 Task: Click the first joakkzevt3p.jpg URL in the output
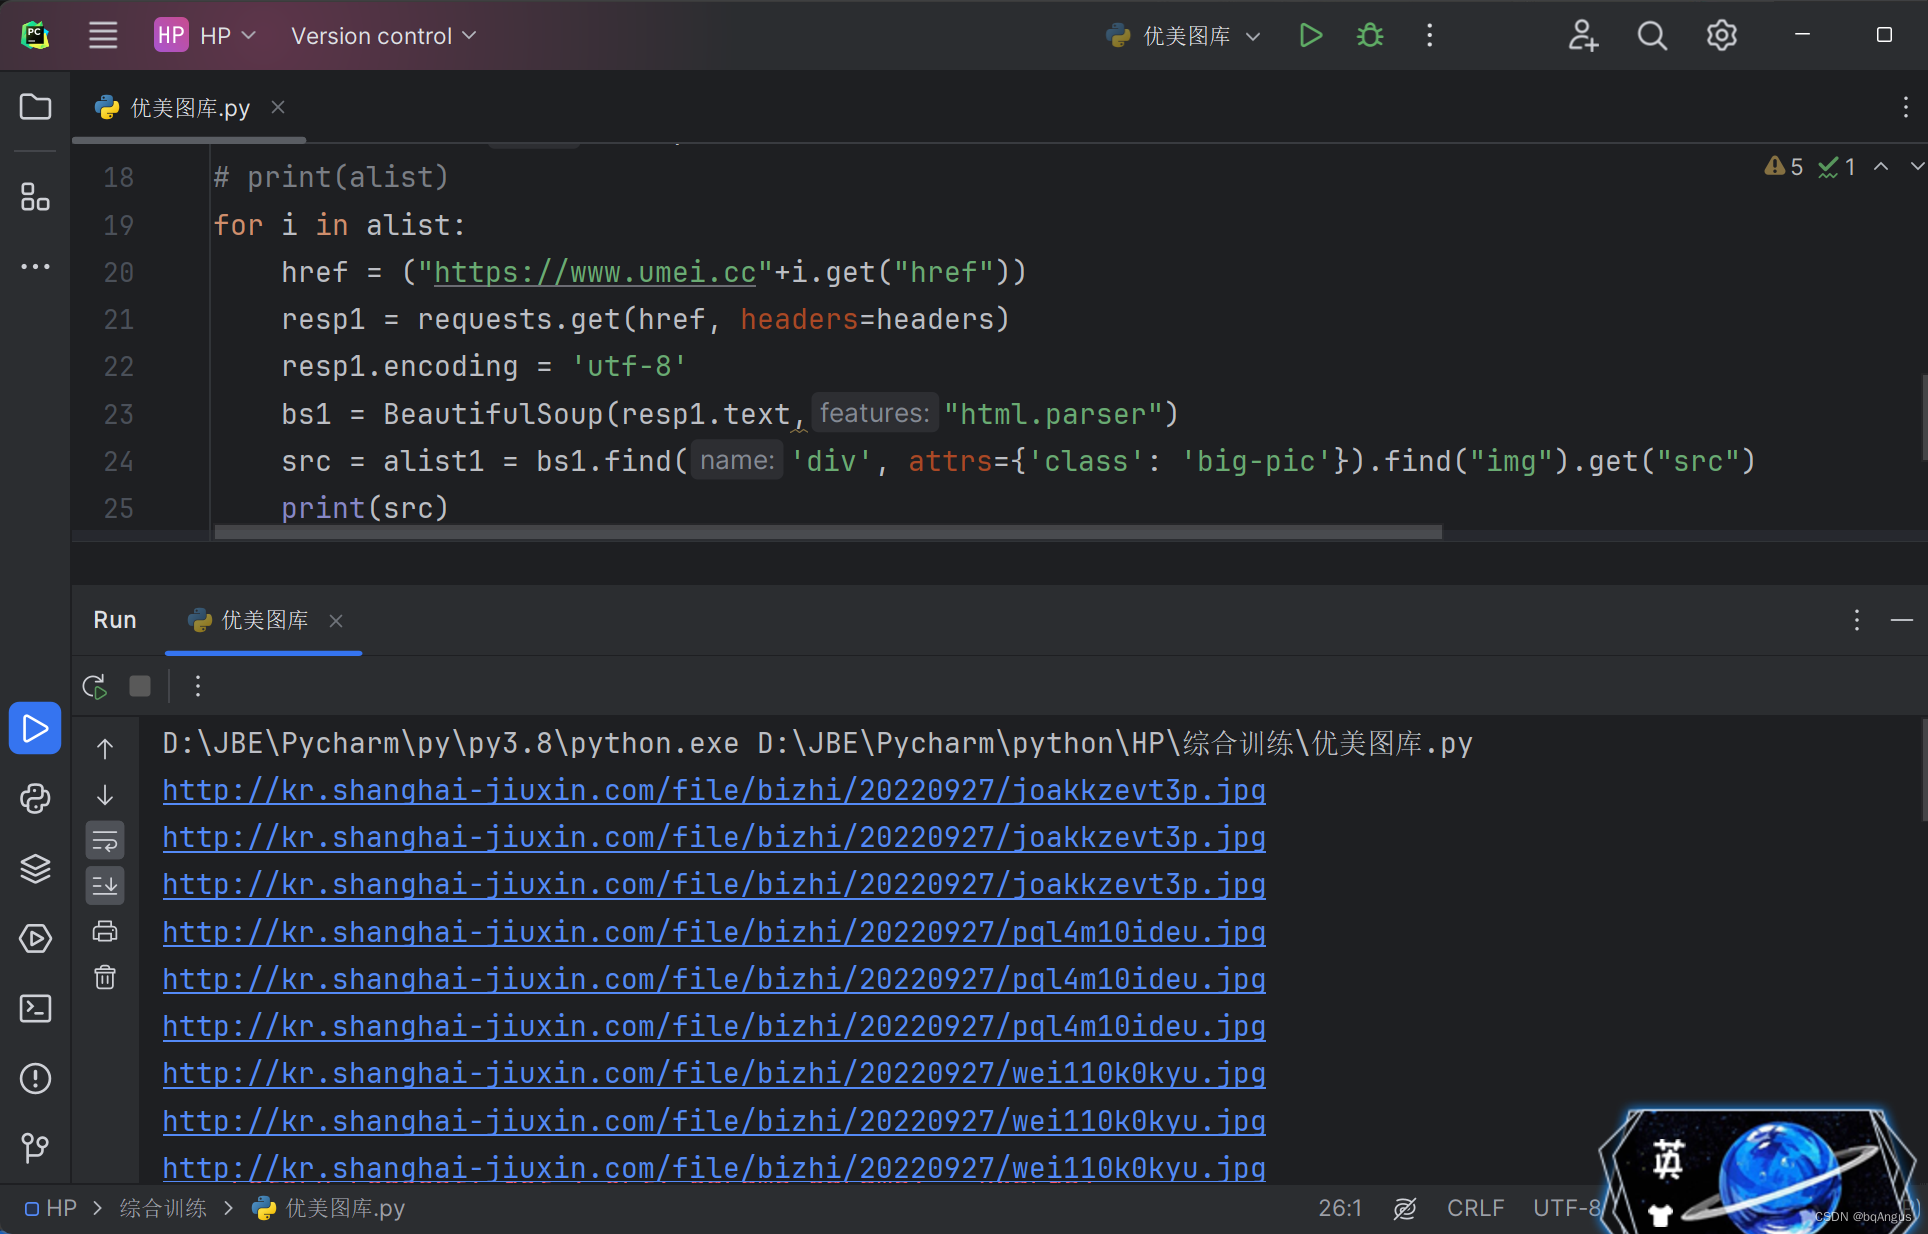pos(713,790)
